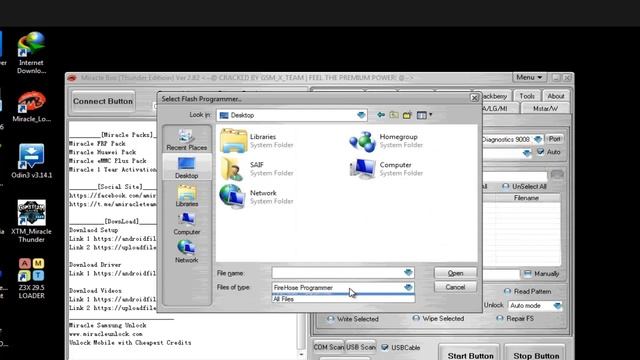Select the Computer system folder in file list

(386, 169)
